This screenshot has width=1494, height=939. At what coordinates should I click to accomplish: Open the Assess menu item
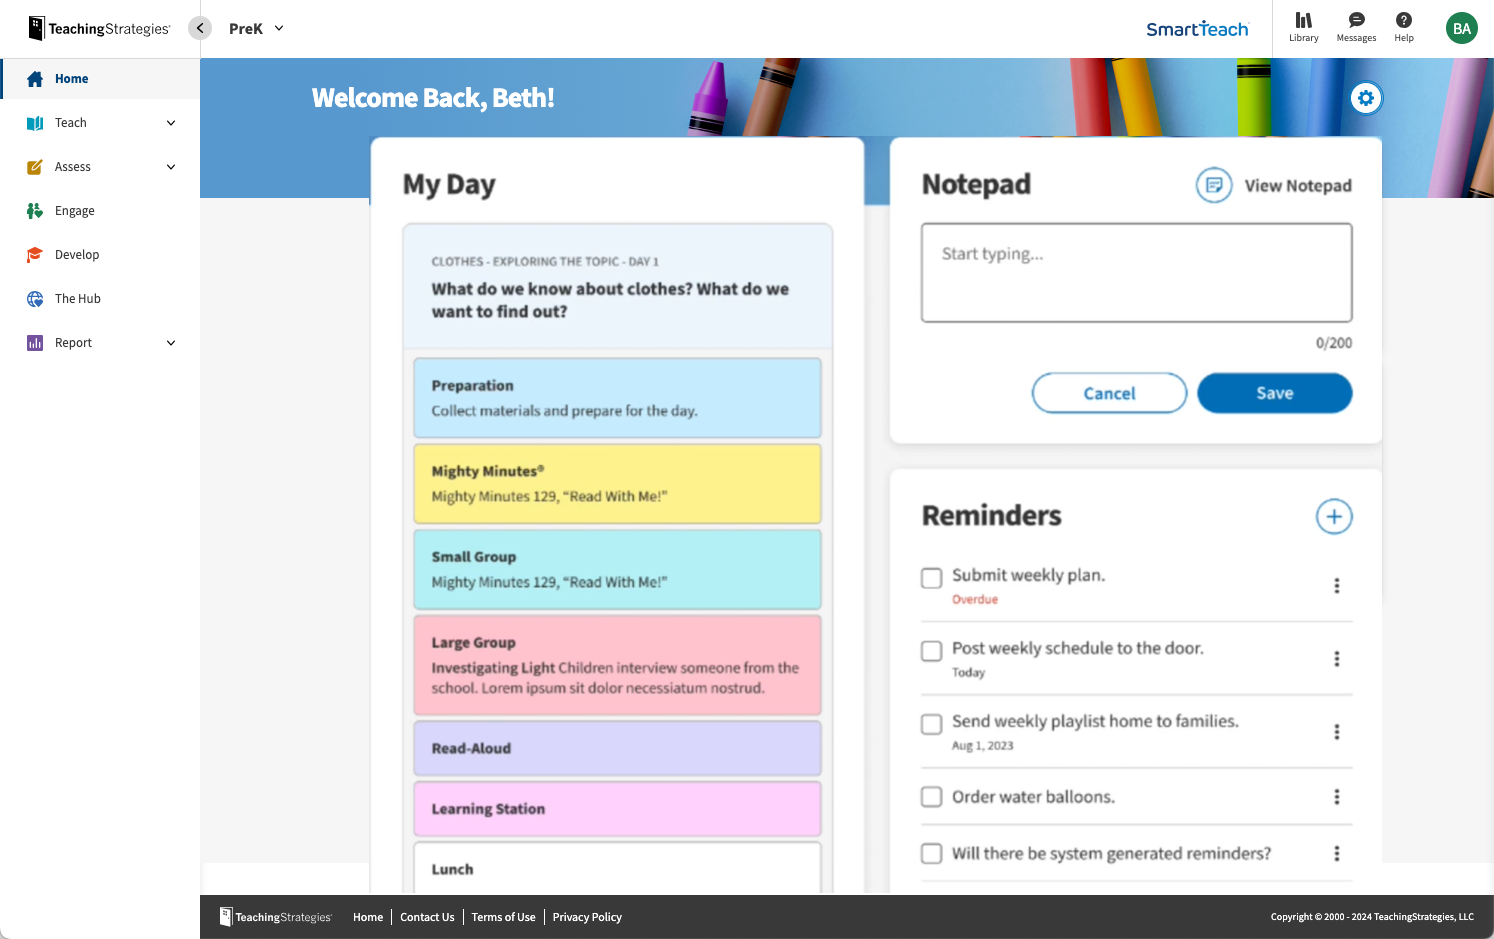pos(74,166)
